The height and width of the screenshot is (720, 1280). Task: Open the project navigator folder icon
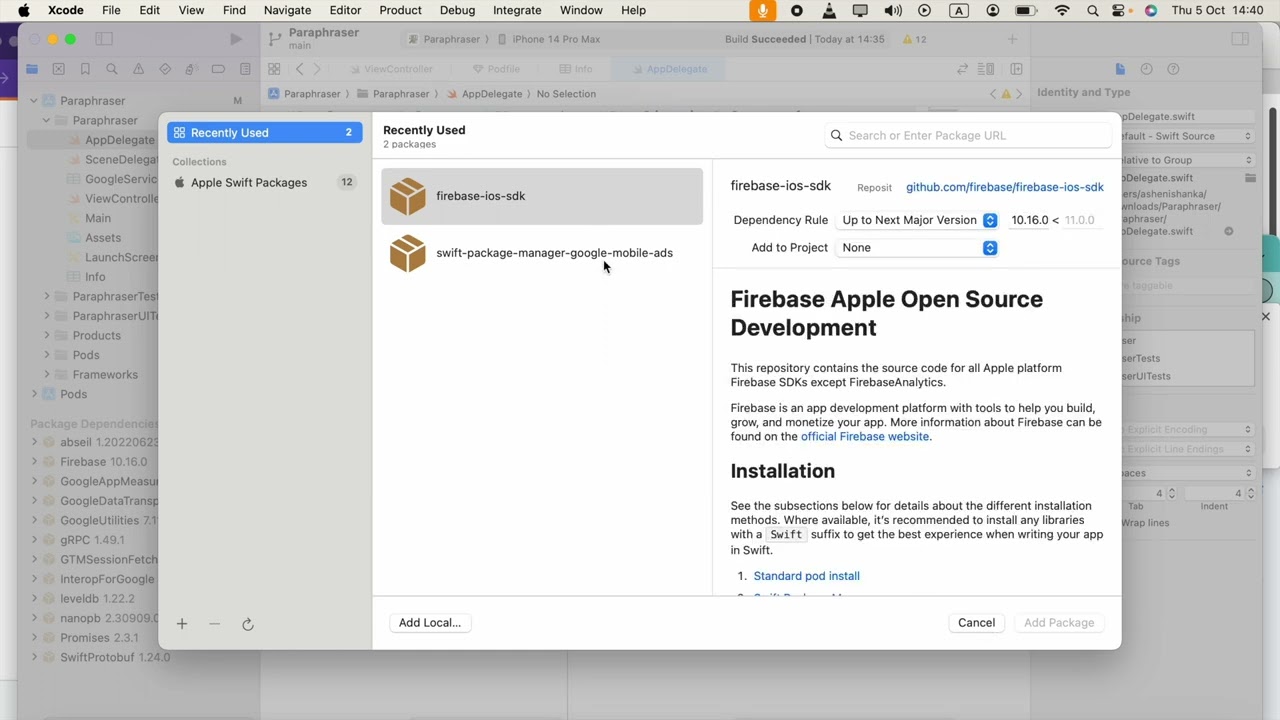coord(32,69)
